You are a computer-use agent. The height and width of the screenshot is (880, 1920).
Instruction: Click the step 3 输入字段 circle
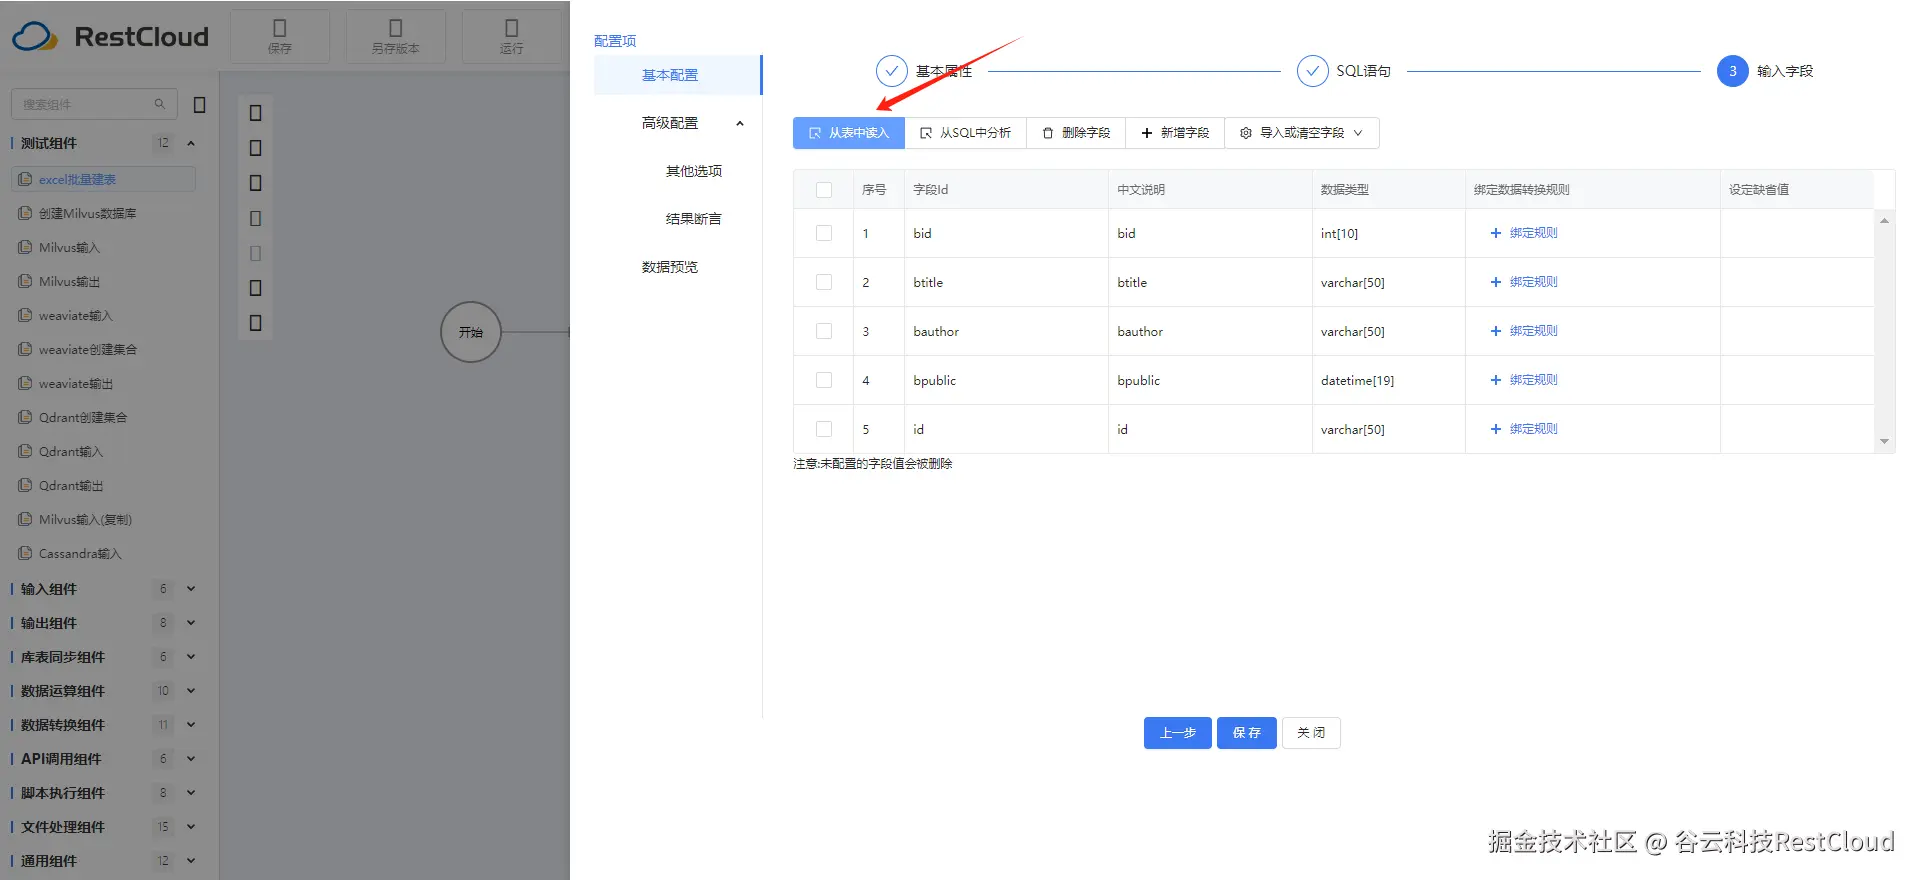click(1733, 71)
